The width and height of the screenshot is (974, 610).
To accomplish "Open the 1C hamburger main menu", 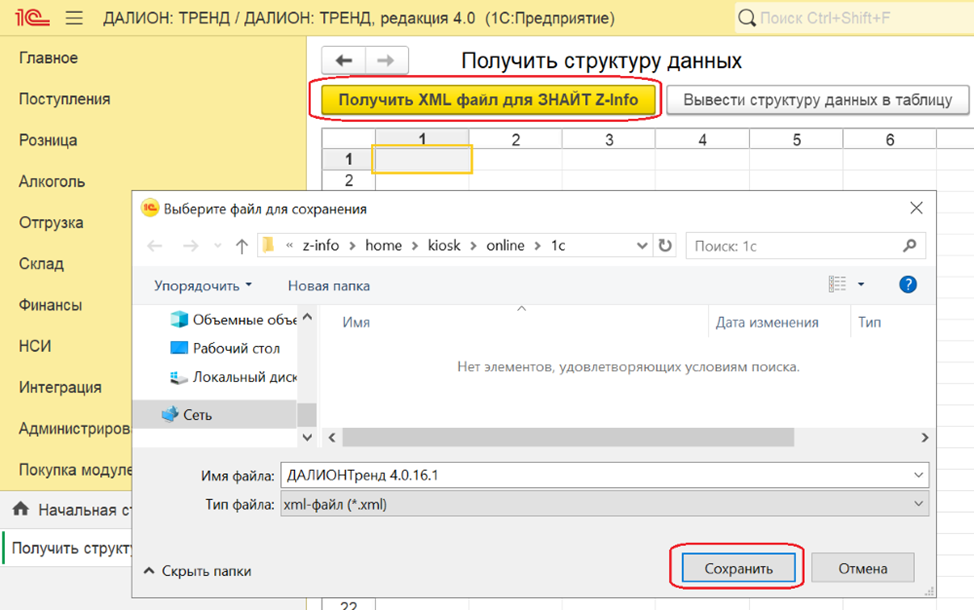I will [x=74, y=18].
